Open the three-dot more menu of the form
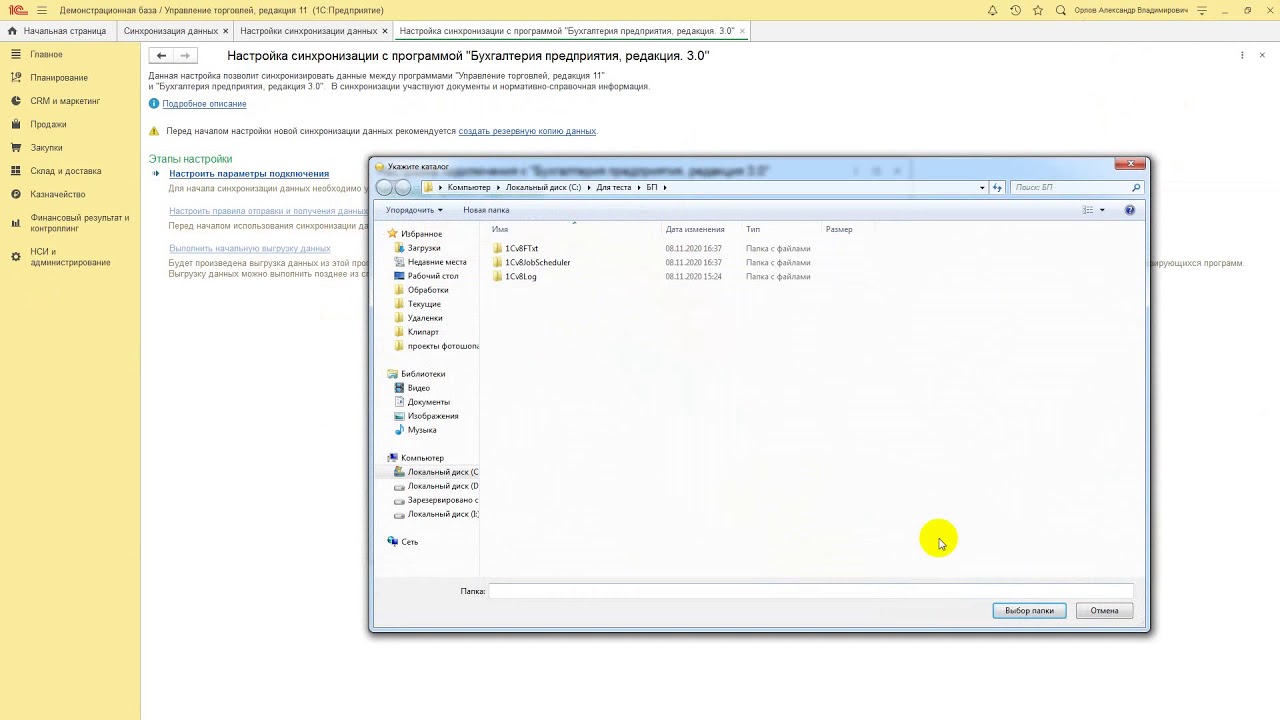Screen dimensions: 1280x720 click(1242, 55)
